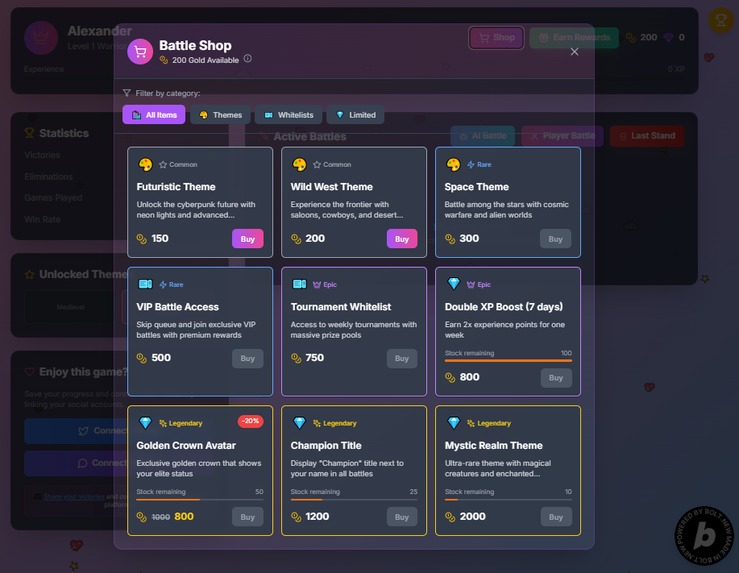
Task: Click the AI Battle button in background
Action: pos(483,136)
